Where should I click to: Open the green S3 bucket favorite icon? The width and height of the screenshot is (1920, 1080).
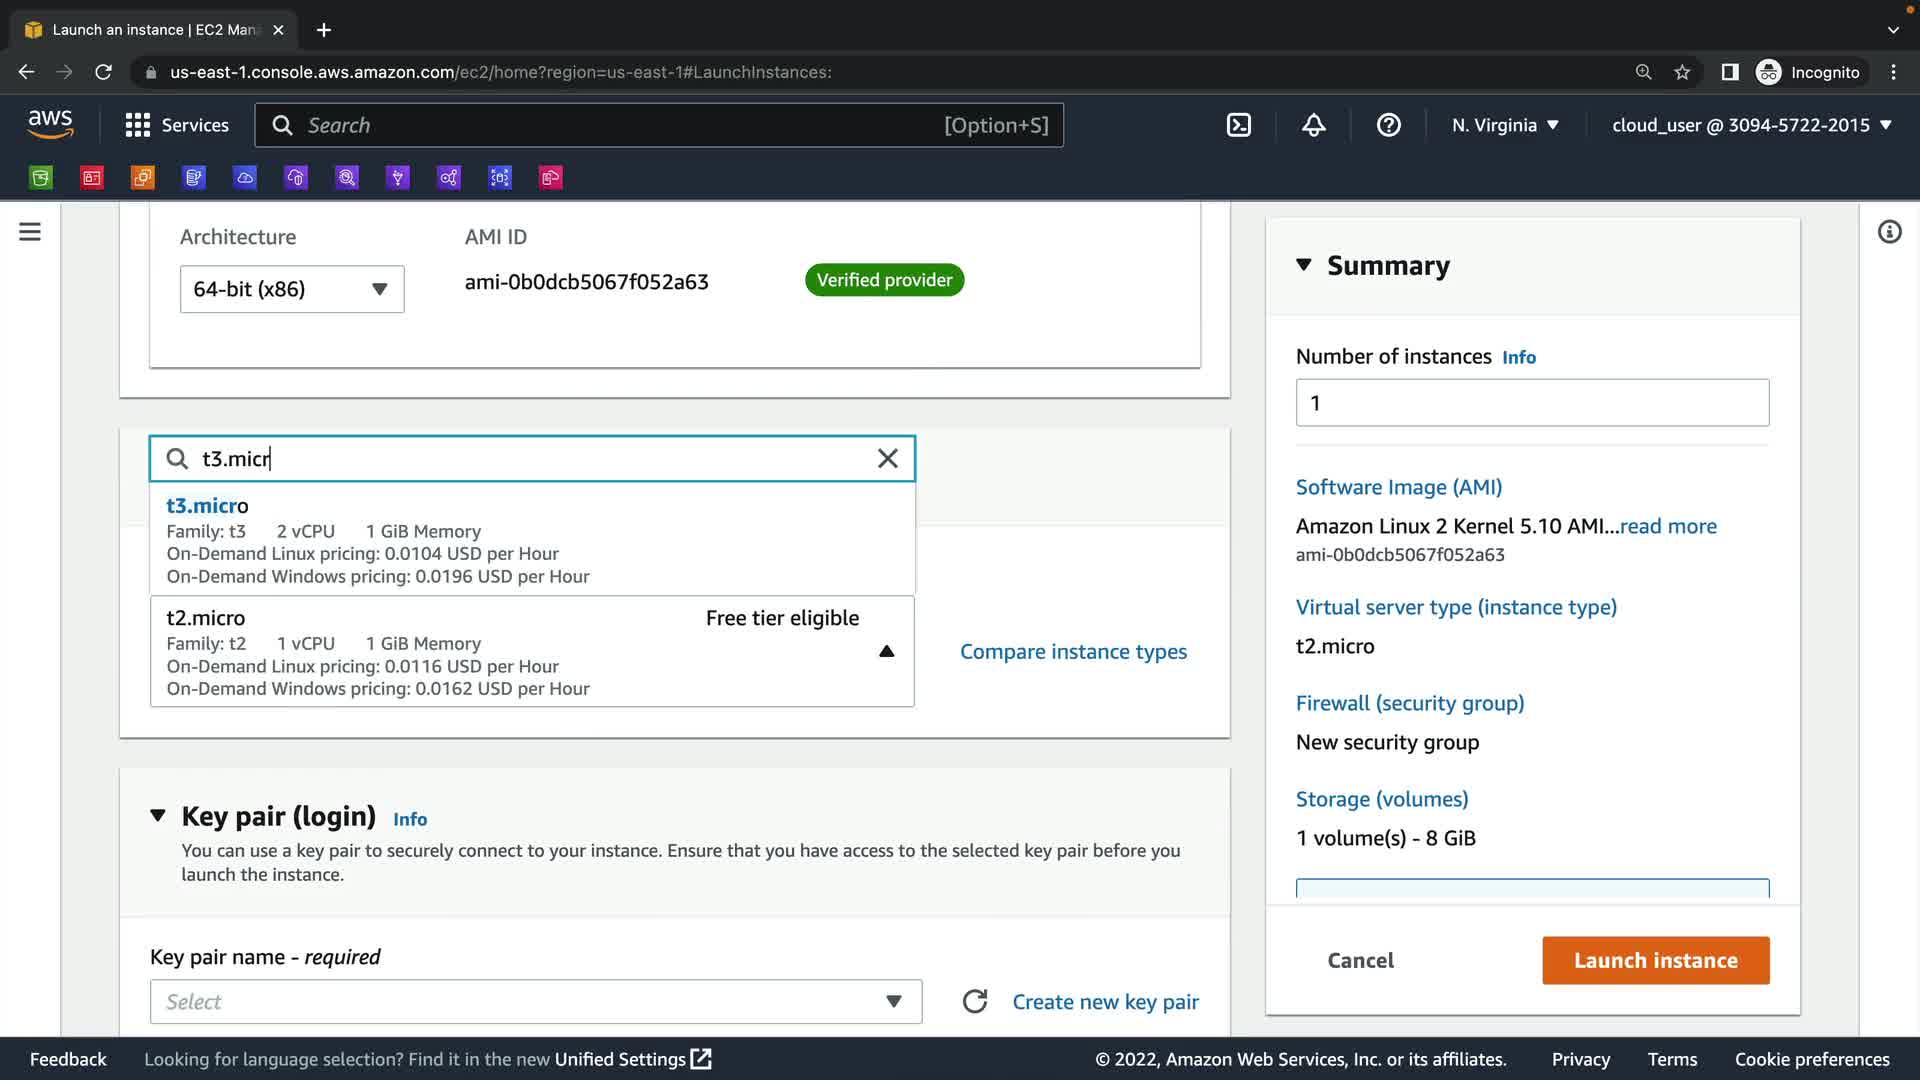41,178
